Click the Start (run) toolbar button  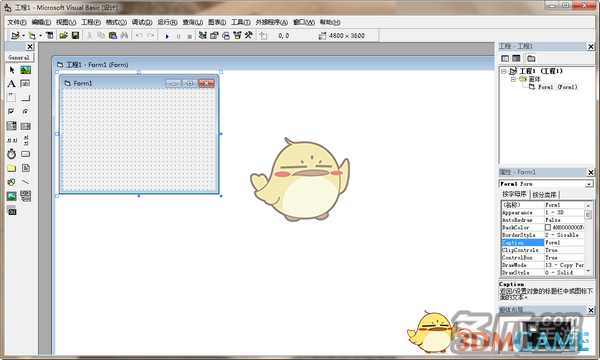tap(167, 36)
